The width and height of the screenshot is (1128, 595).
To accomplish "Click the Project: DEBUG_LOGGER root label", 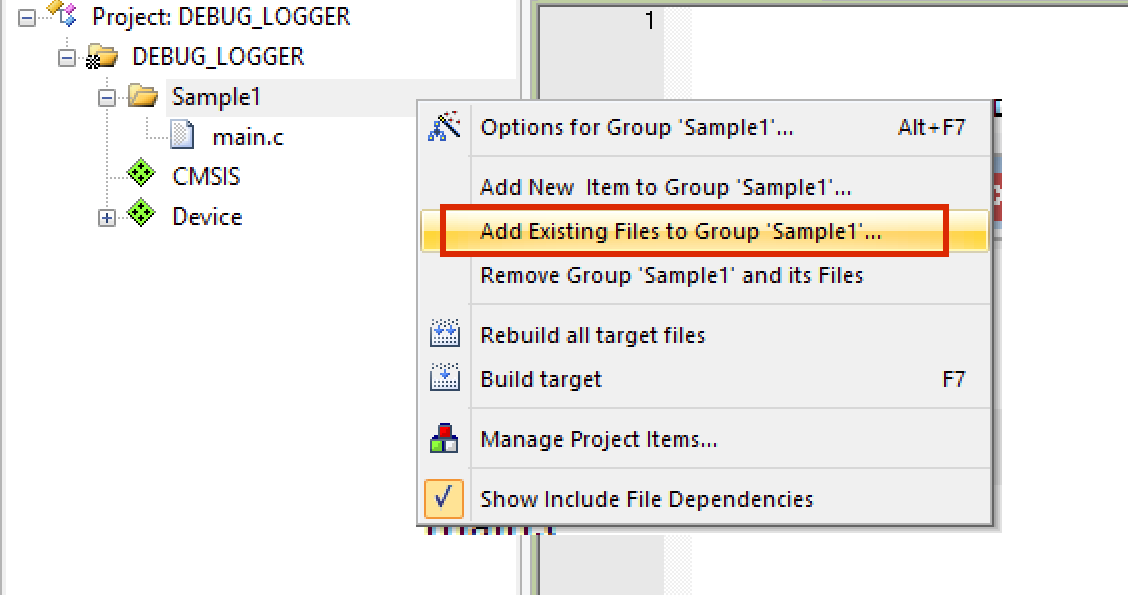I will point(221,17).
